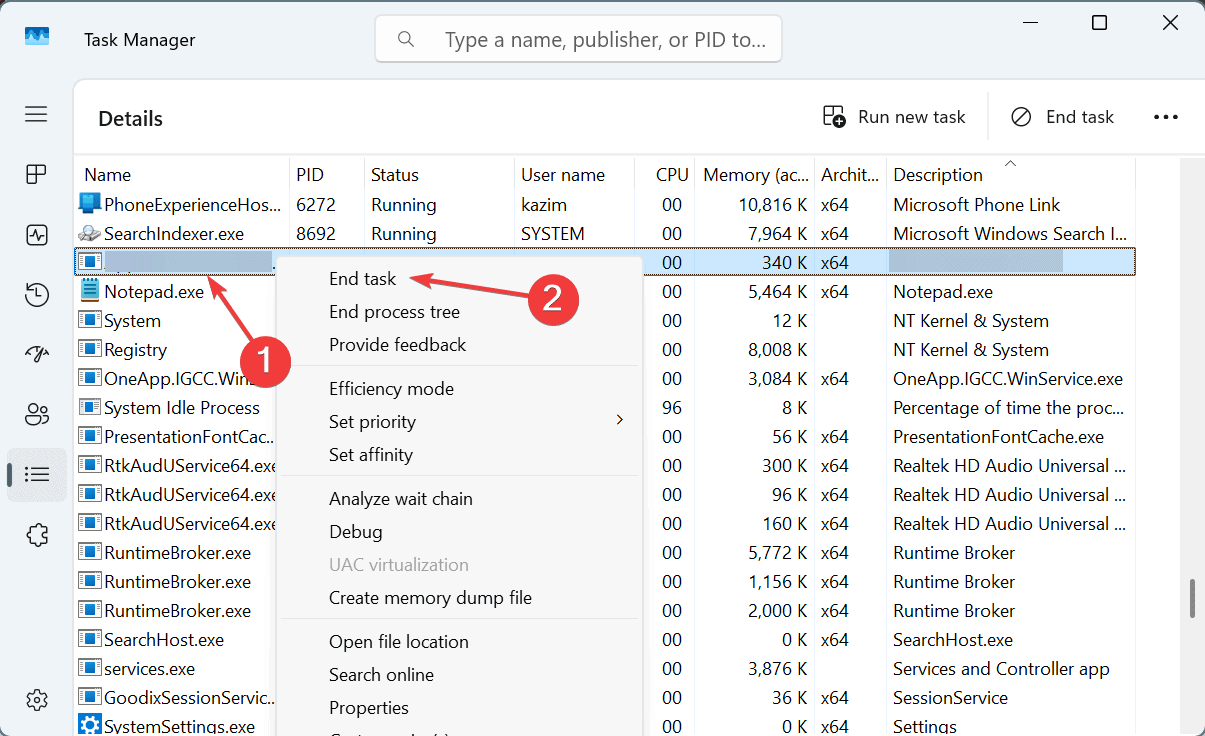Click the Run new task button
1205x736 pixels.
[894, 117]
